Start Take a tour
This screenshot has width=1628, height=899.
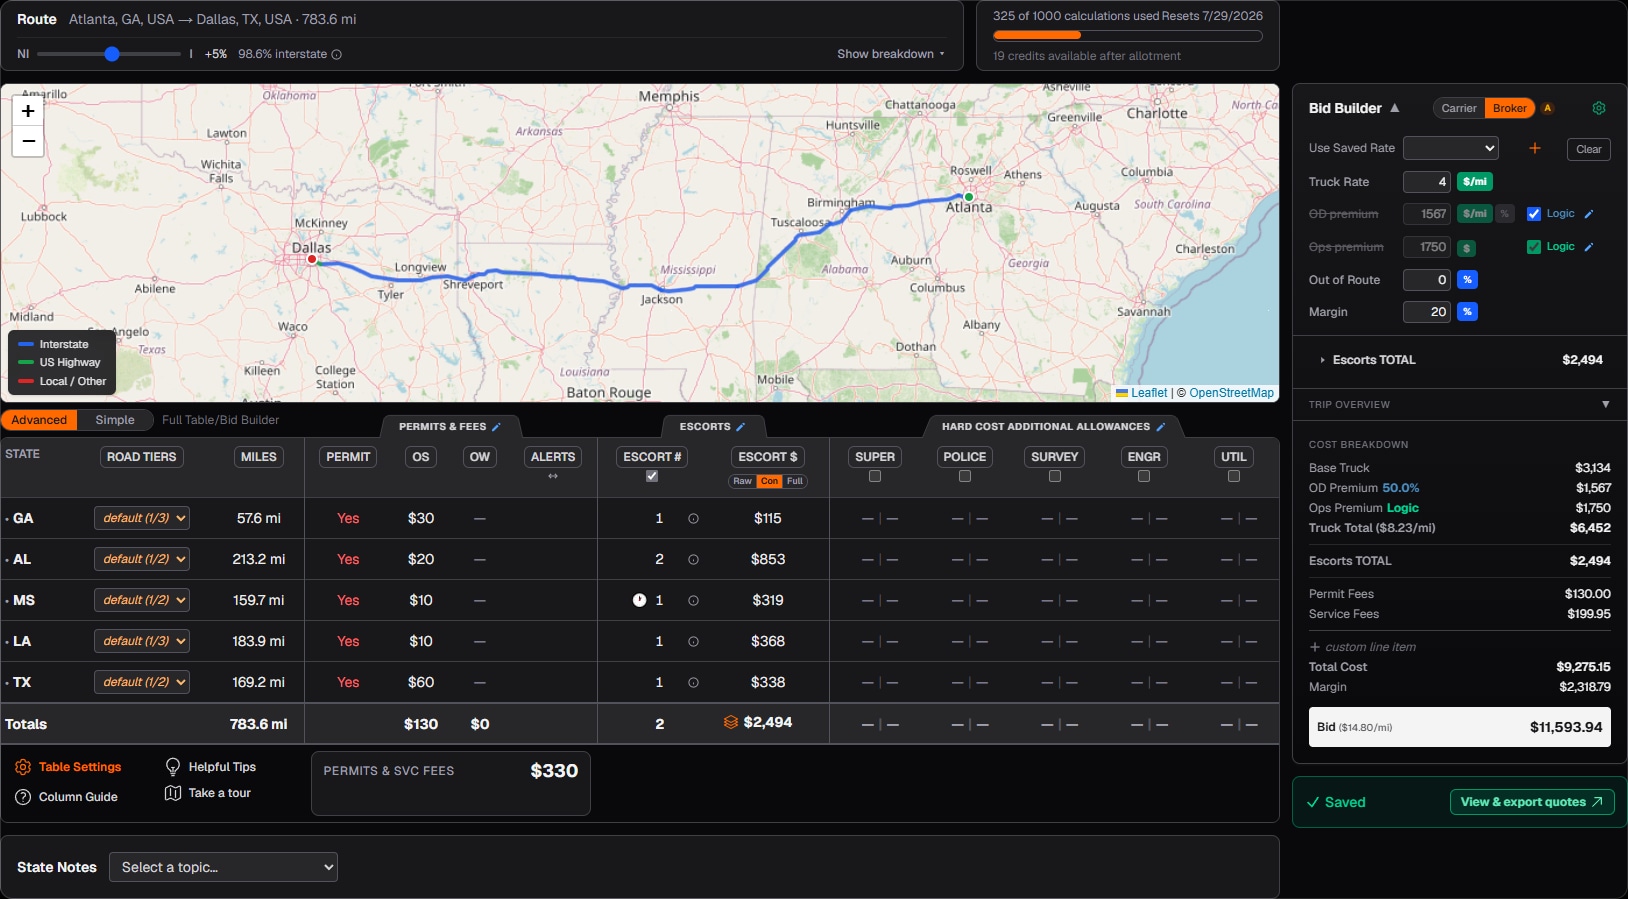[208, 793]
